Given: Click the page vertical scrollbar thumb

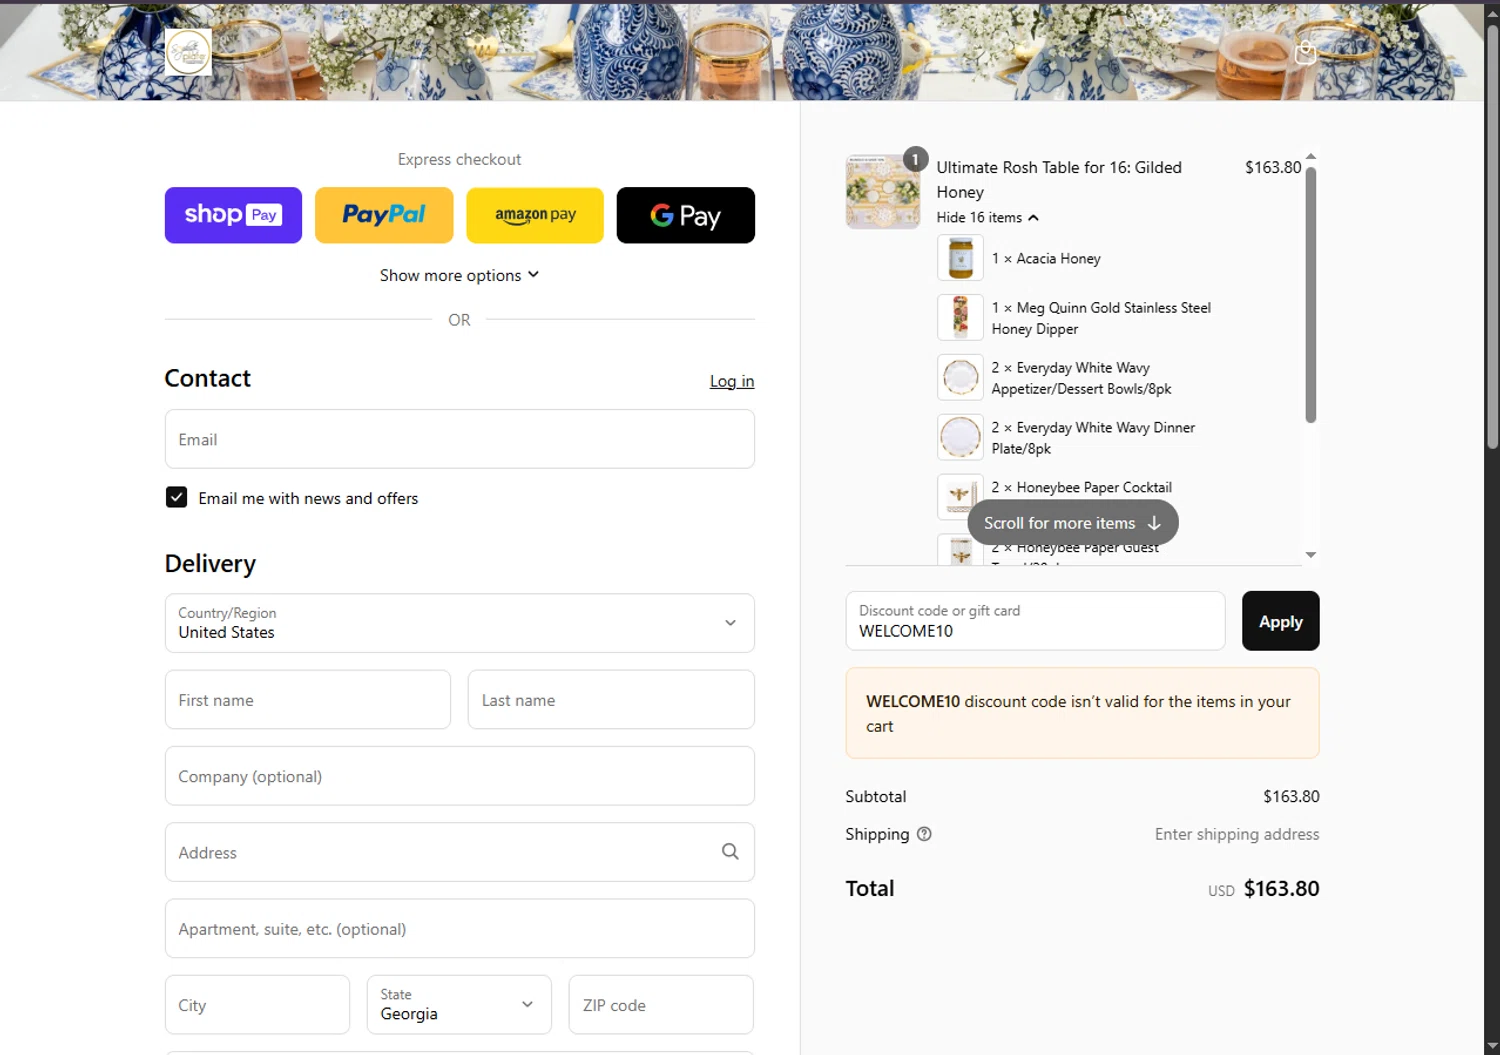Looking at the screenshot, I should [1492, 235].
